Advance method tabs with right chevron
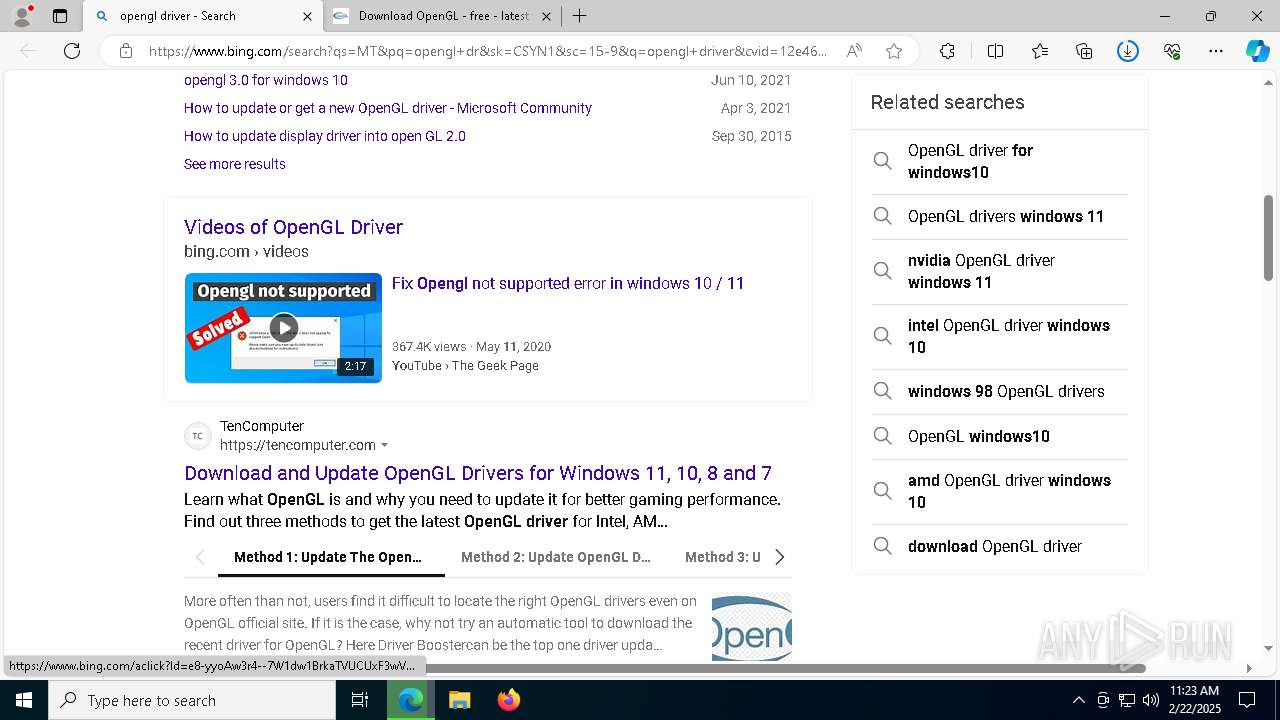1280x720 pixels. 780,557
